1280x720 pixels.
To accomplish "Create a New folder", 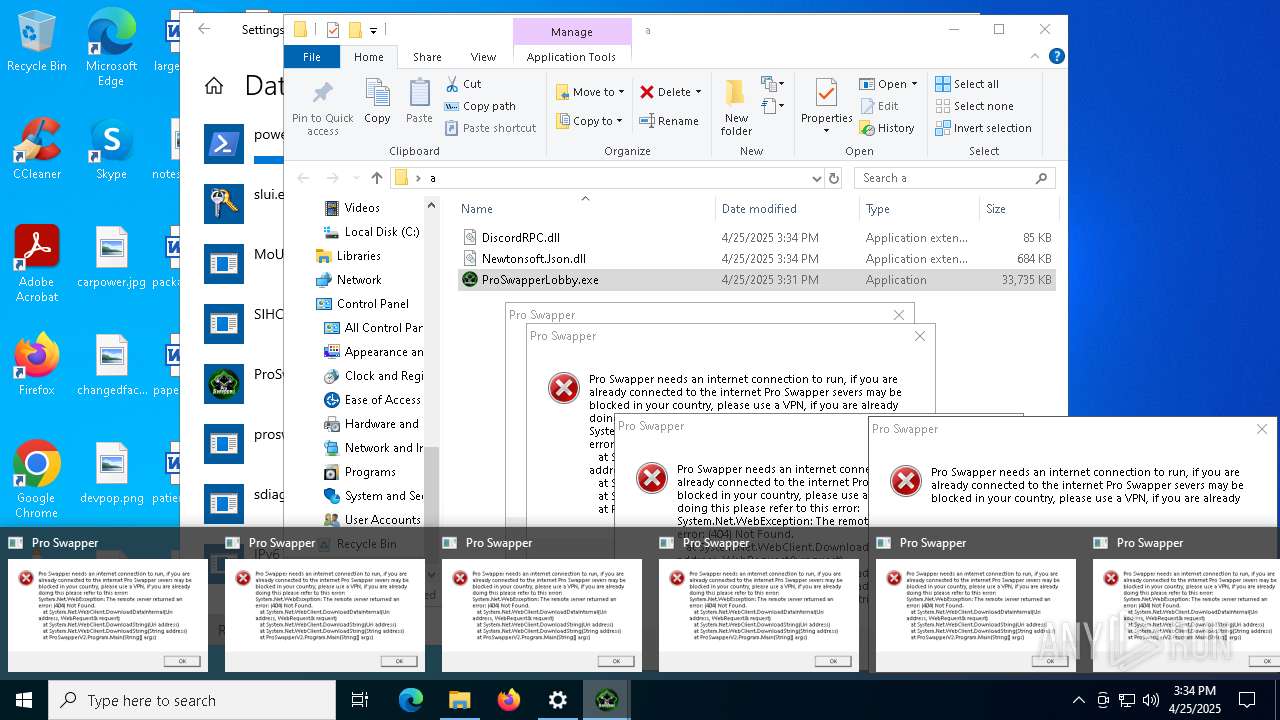I will (736, 107).
